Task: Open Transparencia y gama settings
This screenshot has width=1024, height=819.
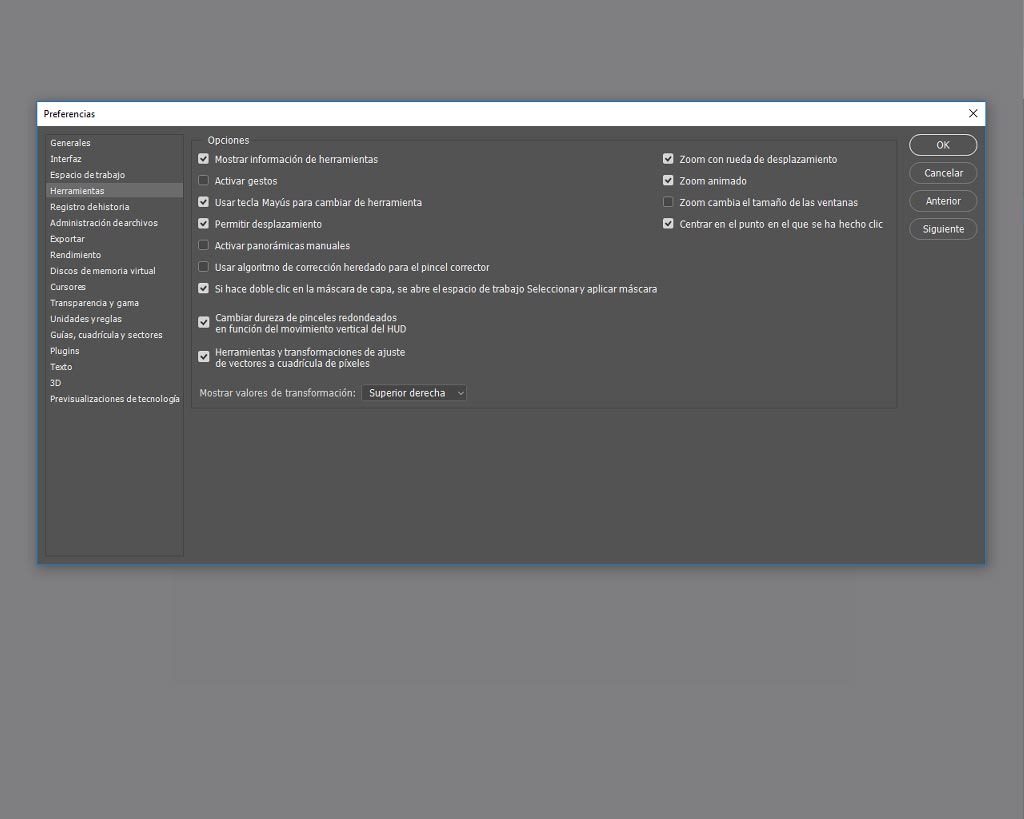Action: pyautogui.click(x=114, y=303)
